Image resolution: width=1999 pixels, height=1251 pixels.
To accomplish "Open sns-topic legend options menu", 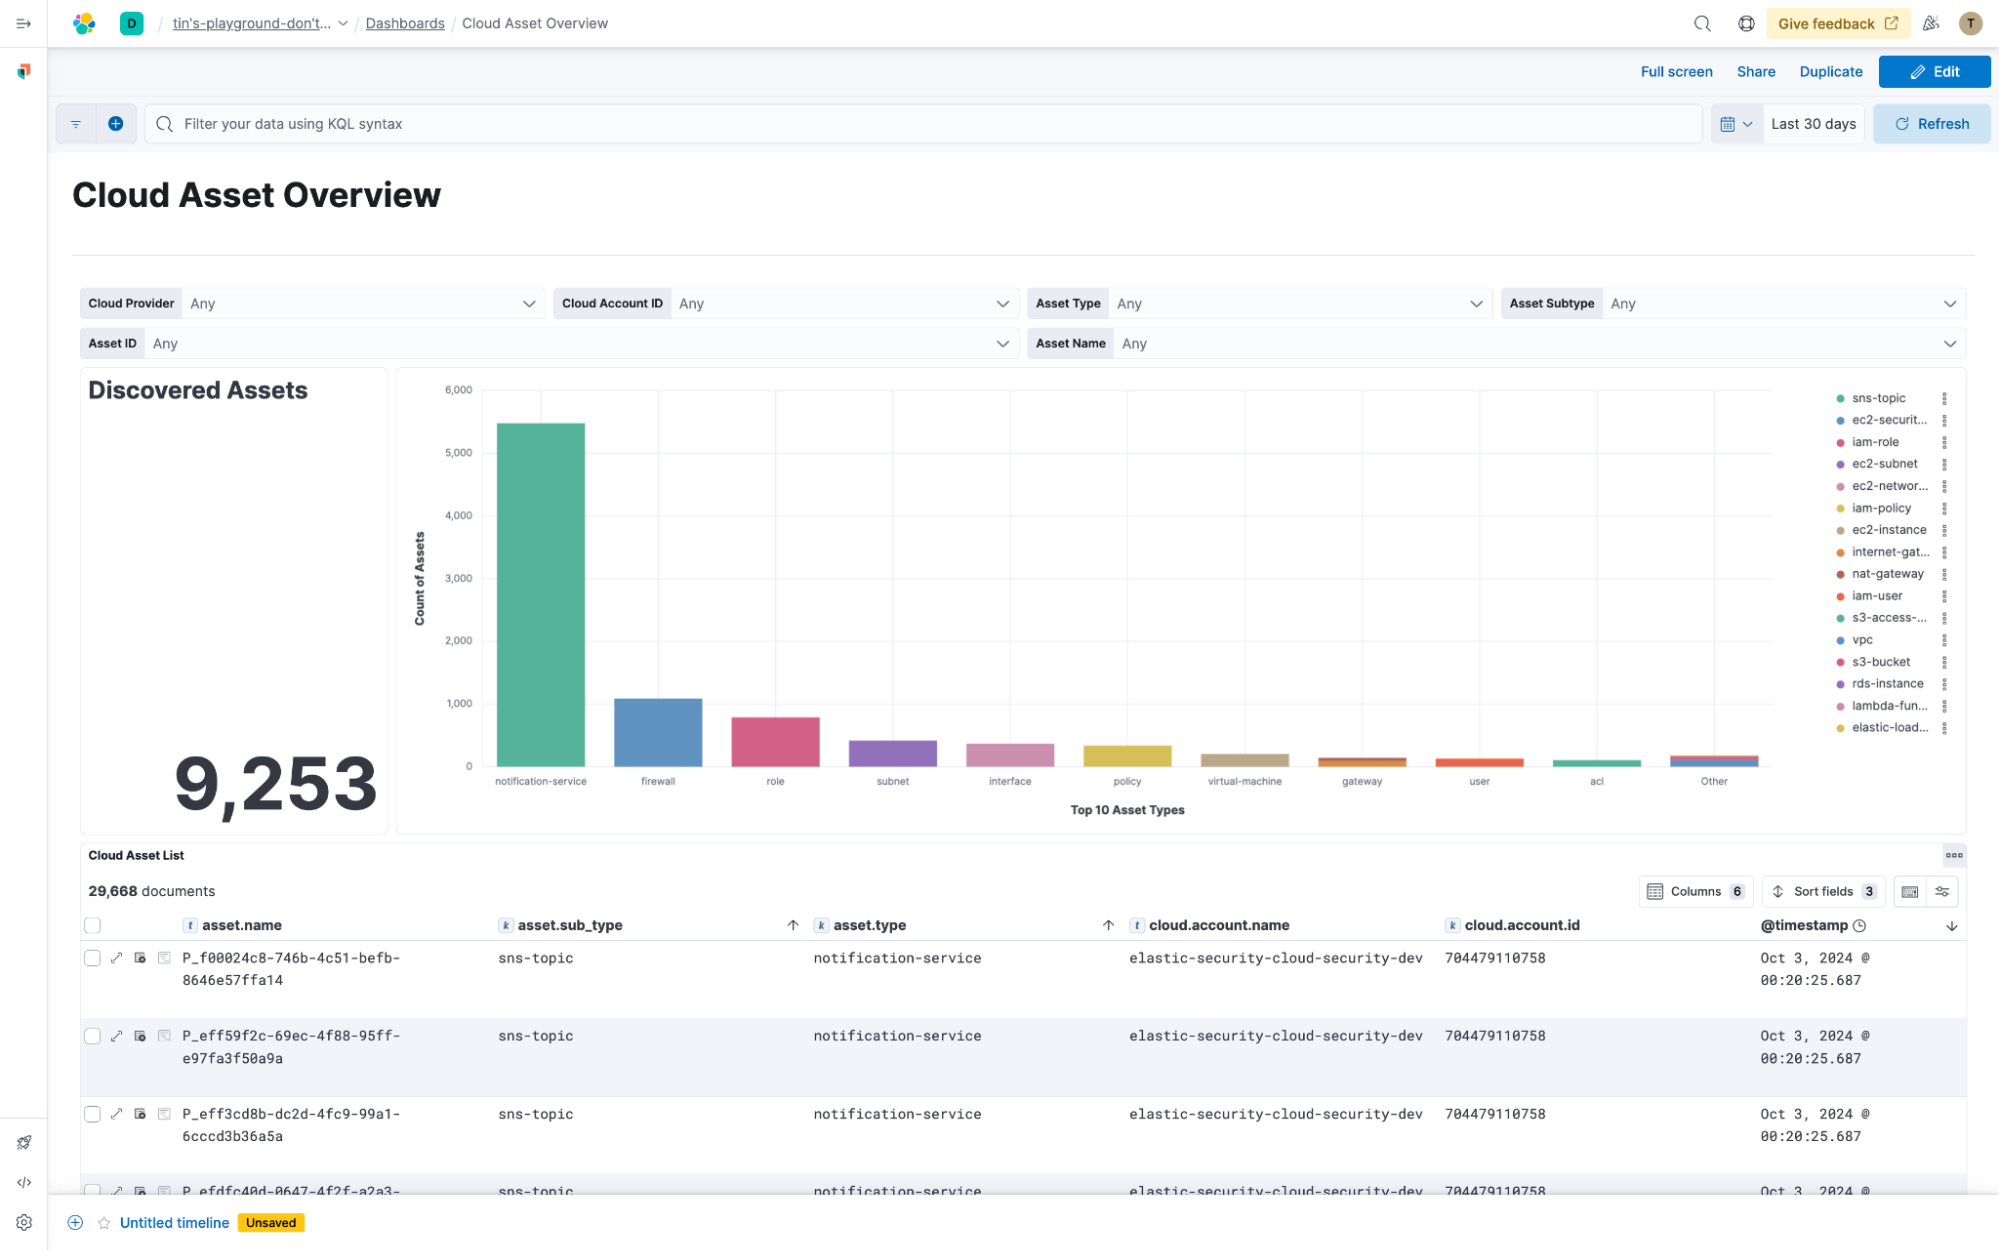I will tap(1944, 398).
